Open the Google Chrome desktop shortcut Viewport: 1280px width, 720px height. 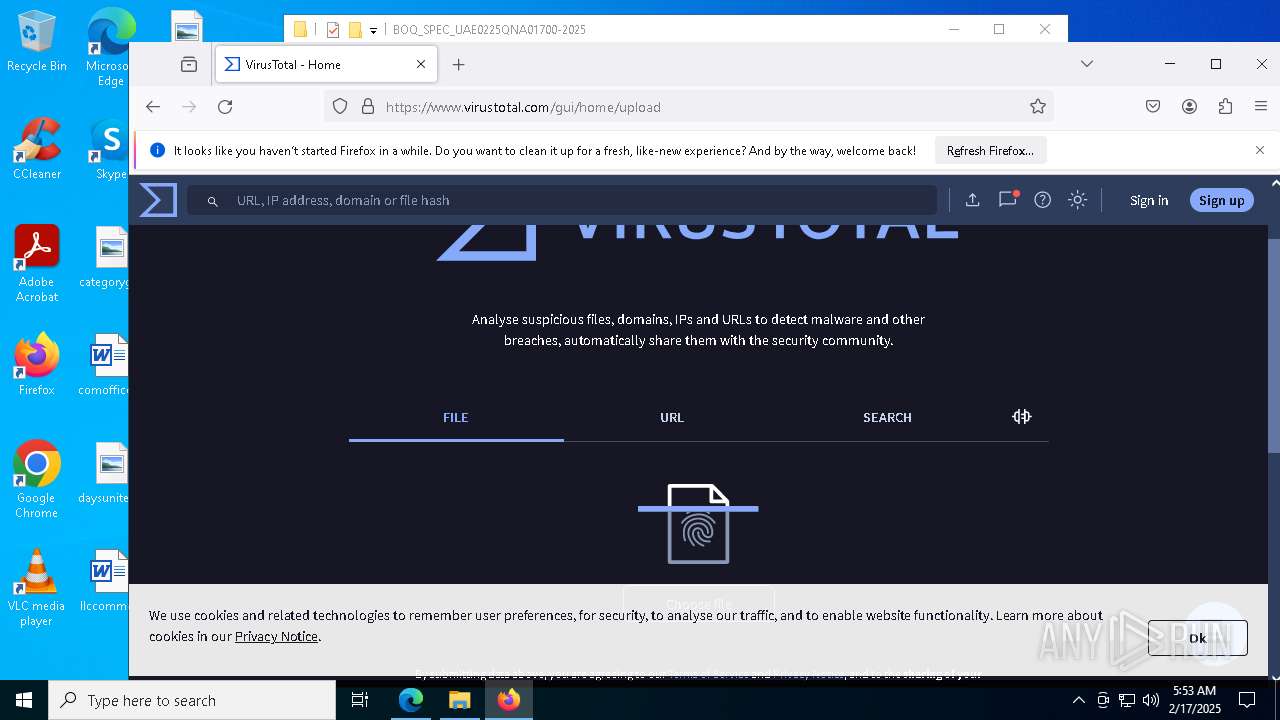click(37, 480)
